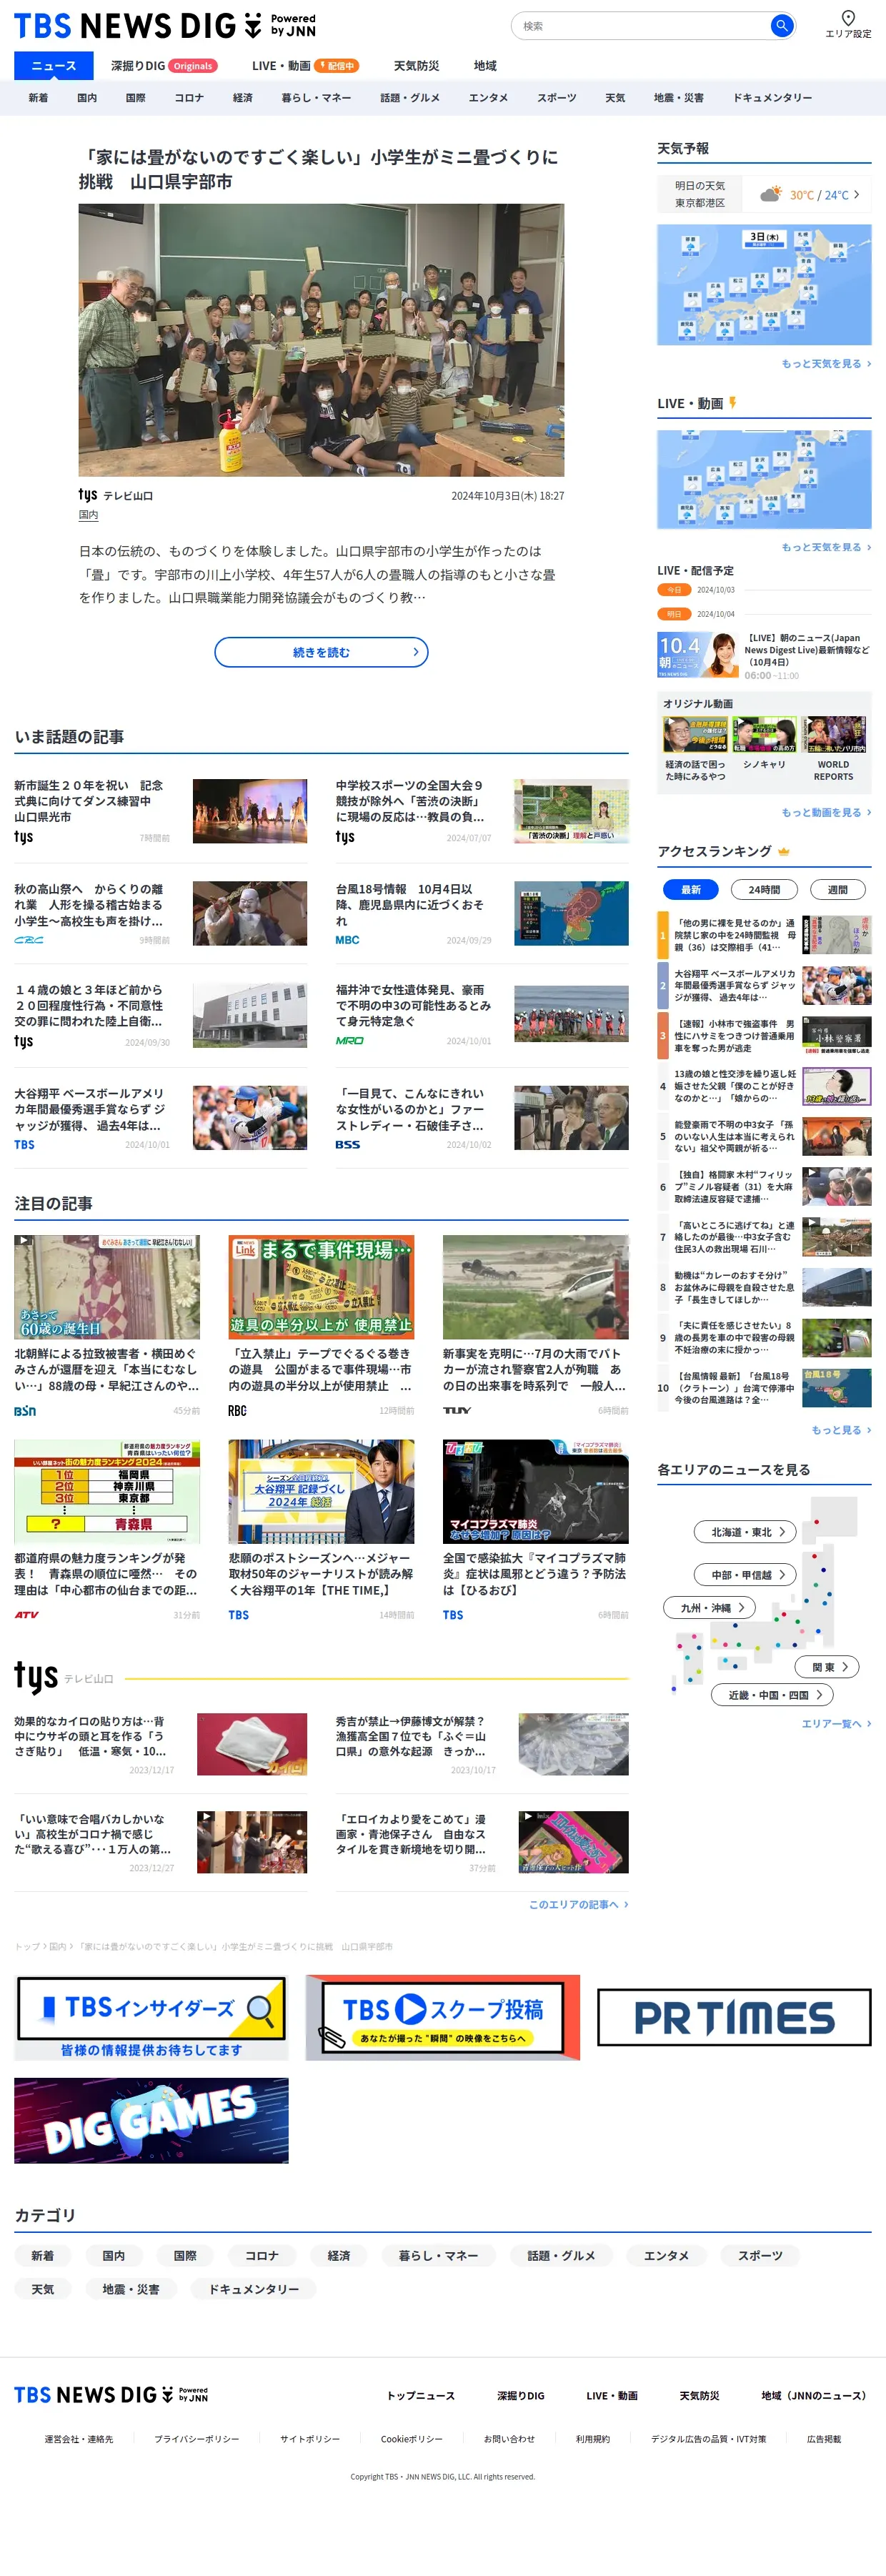Click the blue search magnifier button
This screenshot has width=886, height=2576.
[781, 25]
